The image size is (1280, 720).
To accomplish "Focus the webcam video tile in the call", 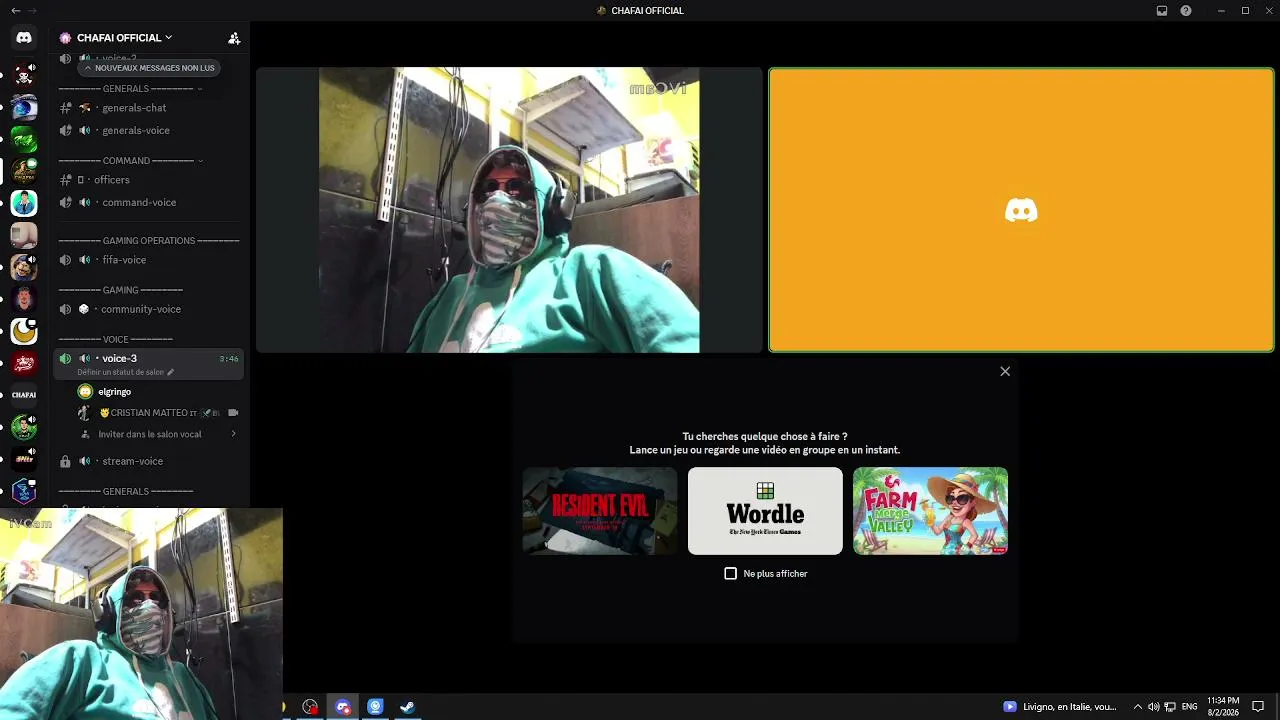I will pos(509,210).
